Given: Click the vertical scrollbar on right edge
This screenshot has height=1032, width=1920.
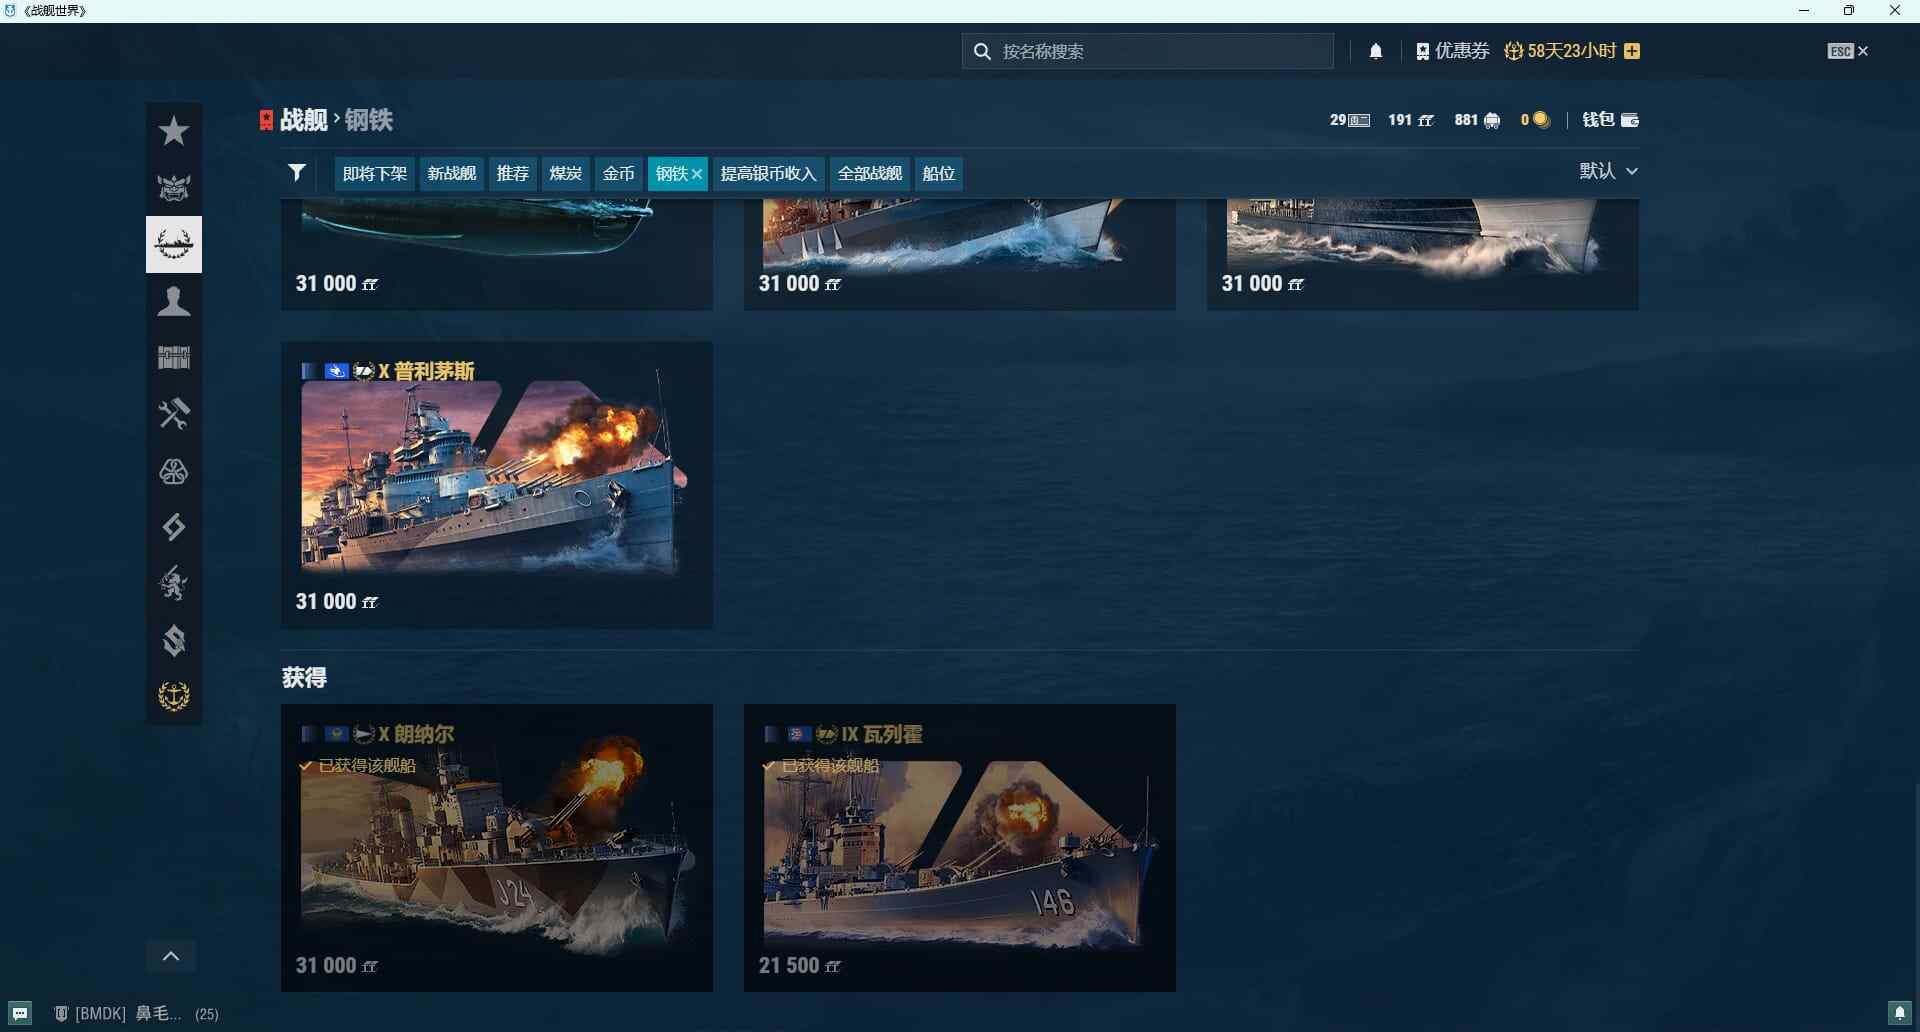Looking at the screenshot, I should 1916,895.
